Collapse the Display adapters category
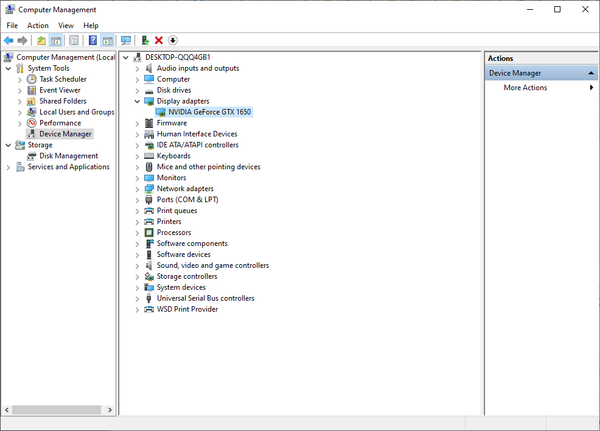This screenshot has height=431, width=600. (137, 101)
